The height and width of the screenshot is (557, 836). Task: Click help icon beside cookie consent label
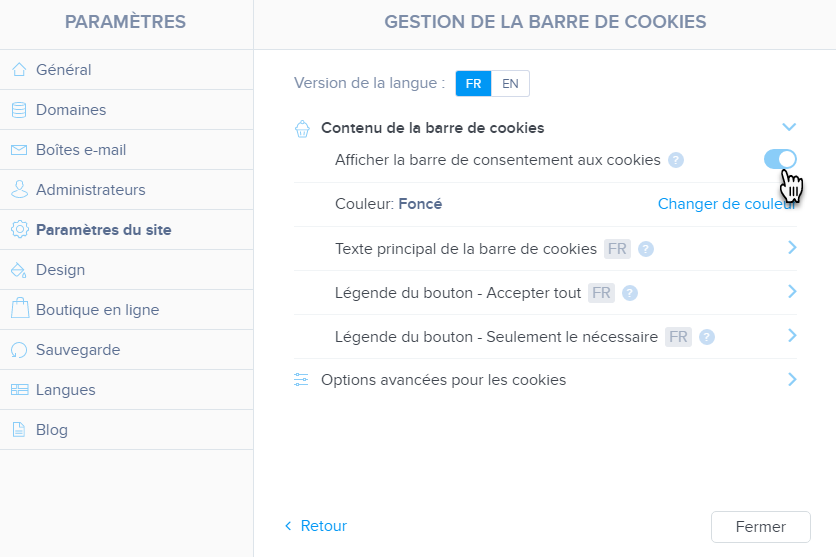pyautogui.click(x=676, y=160)
